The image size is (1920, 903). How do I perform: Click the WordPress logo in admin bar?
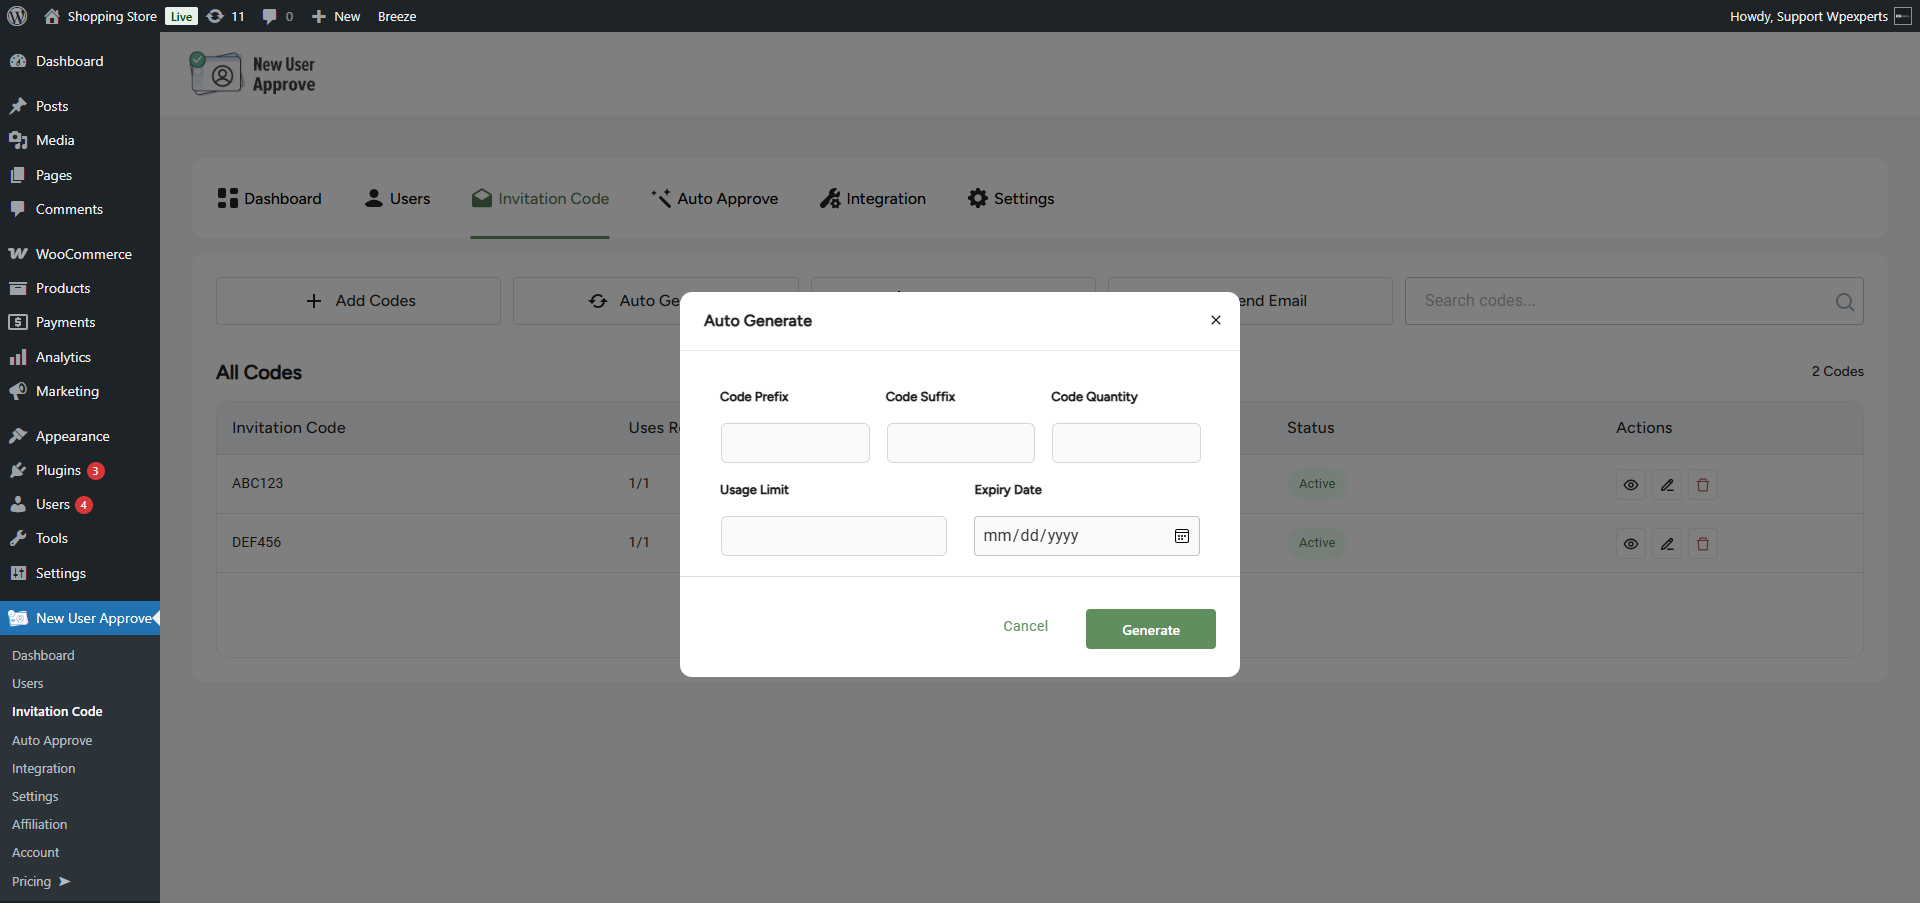[x=17, y=16]
